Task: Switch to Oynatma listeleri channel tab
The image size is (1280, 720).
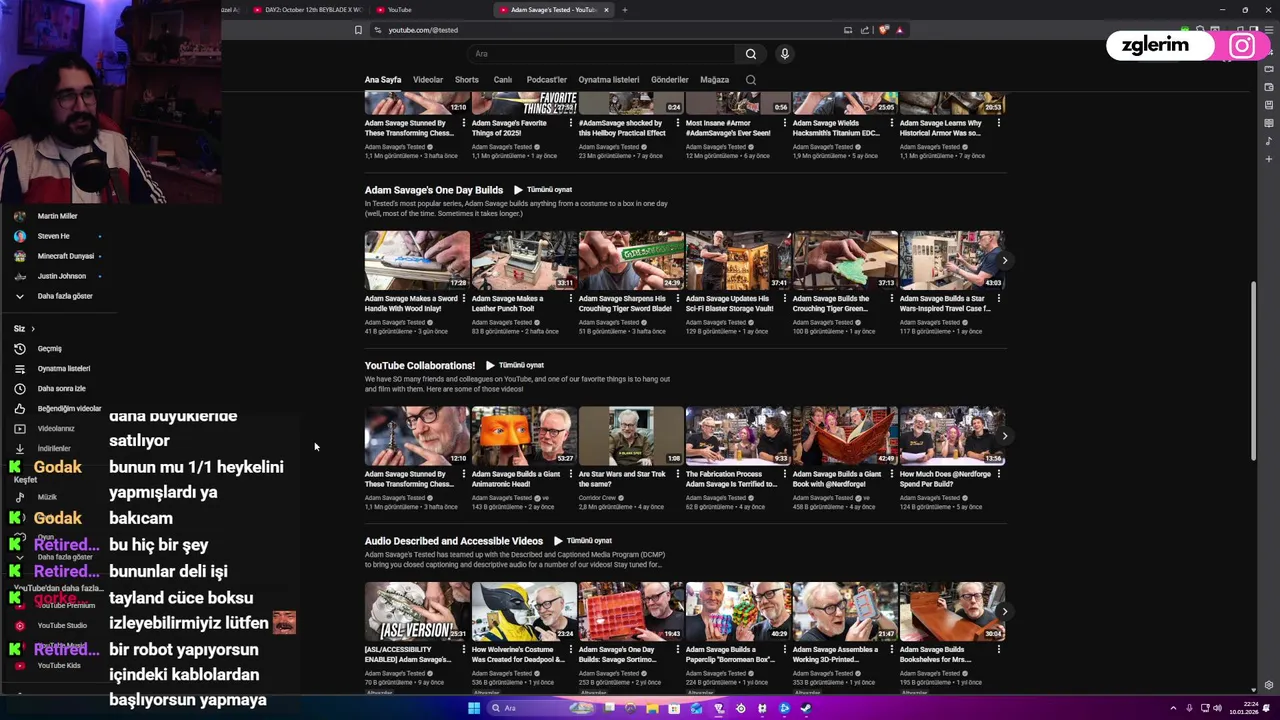Action: (x=609, y=80)
